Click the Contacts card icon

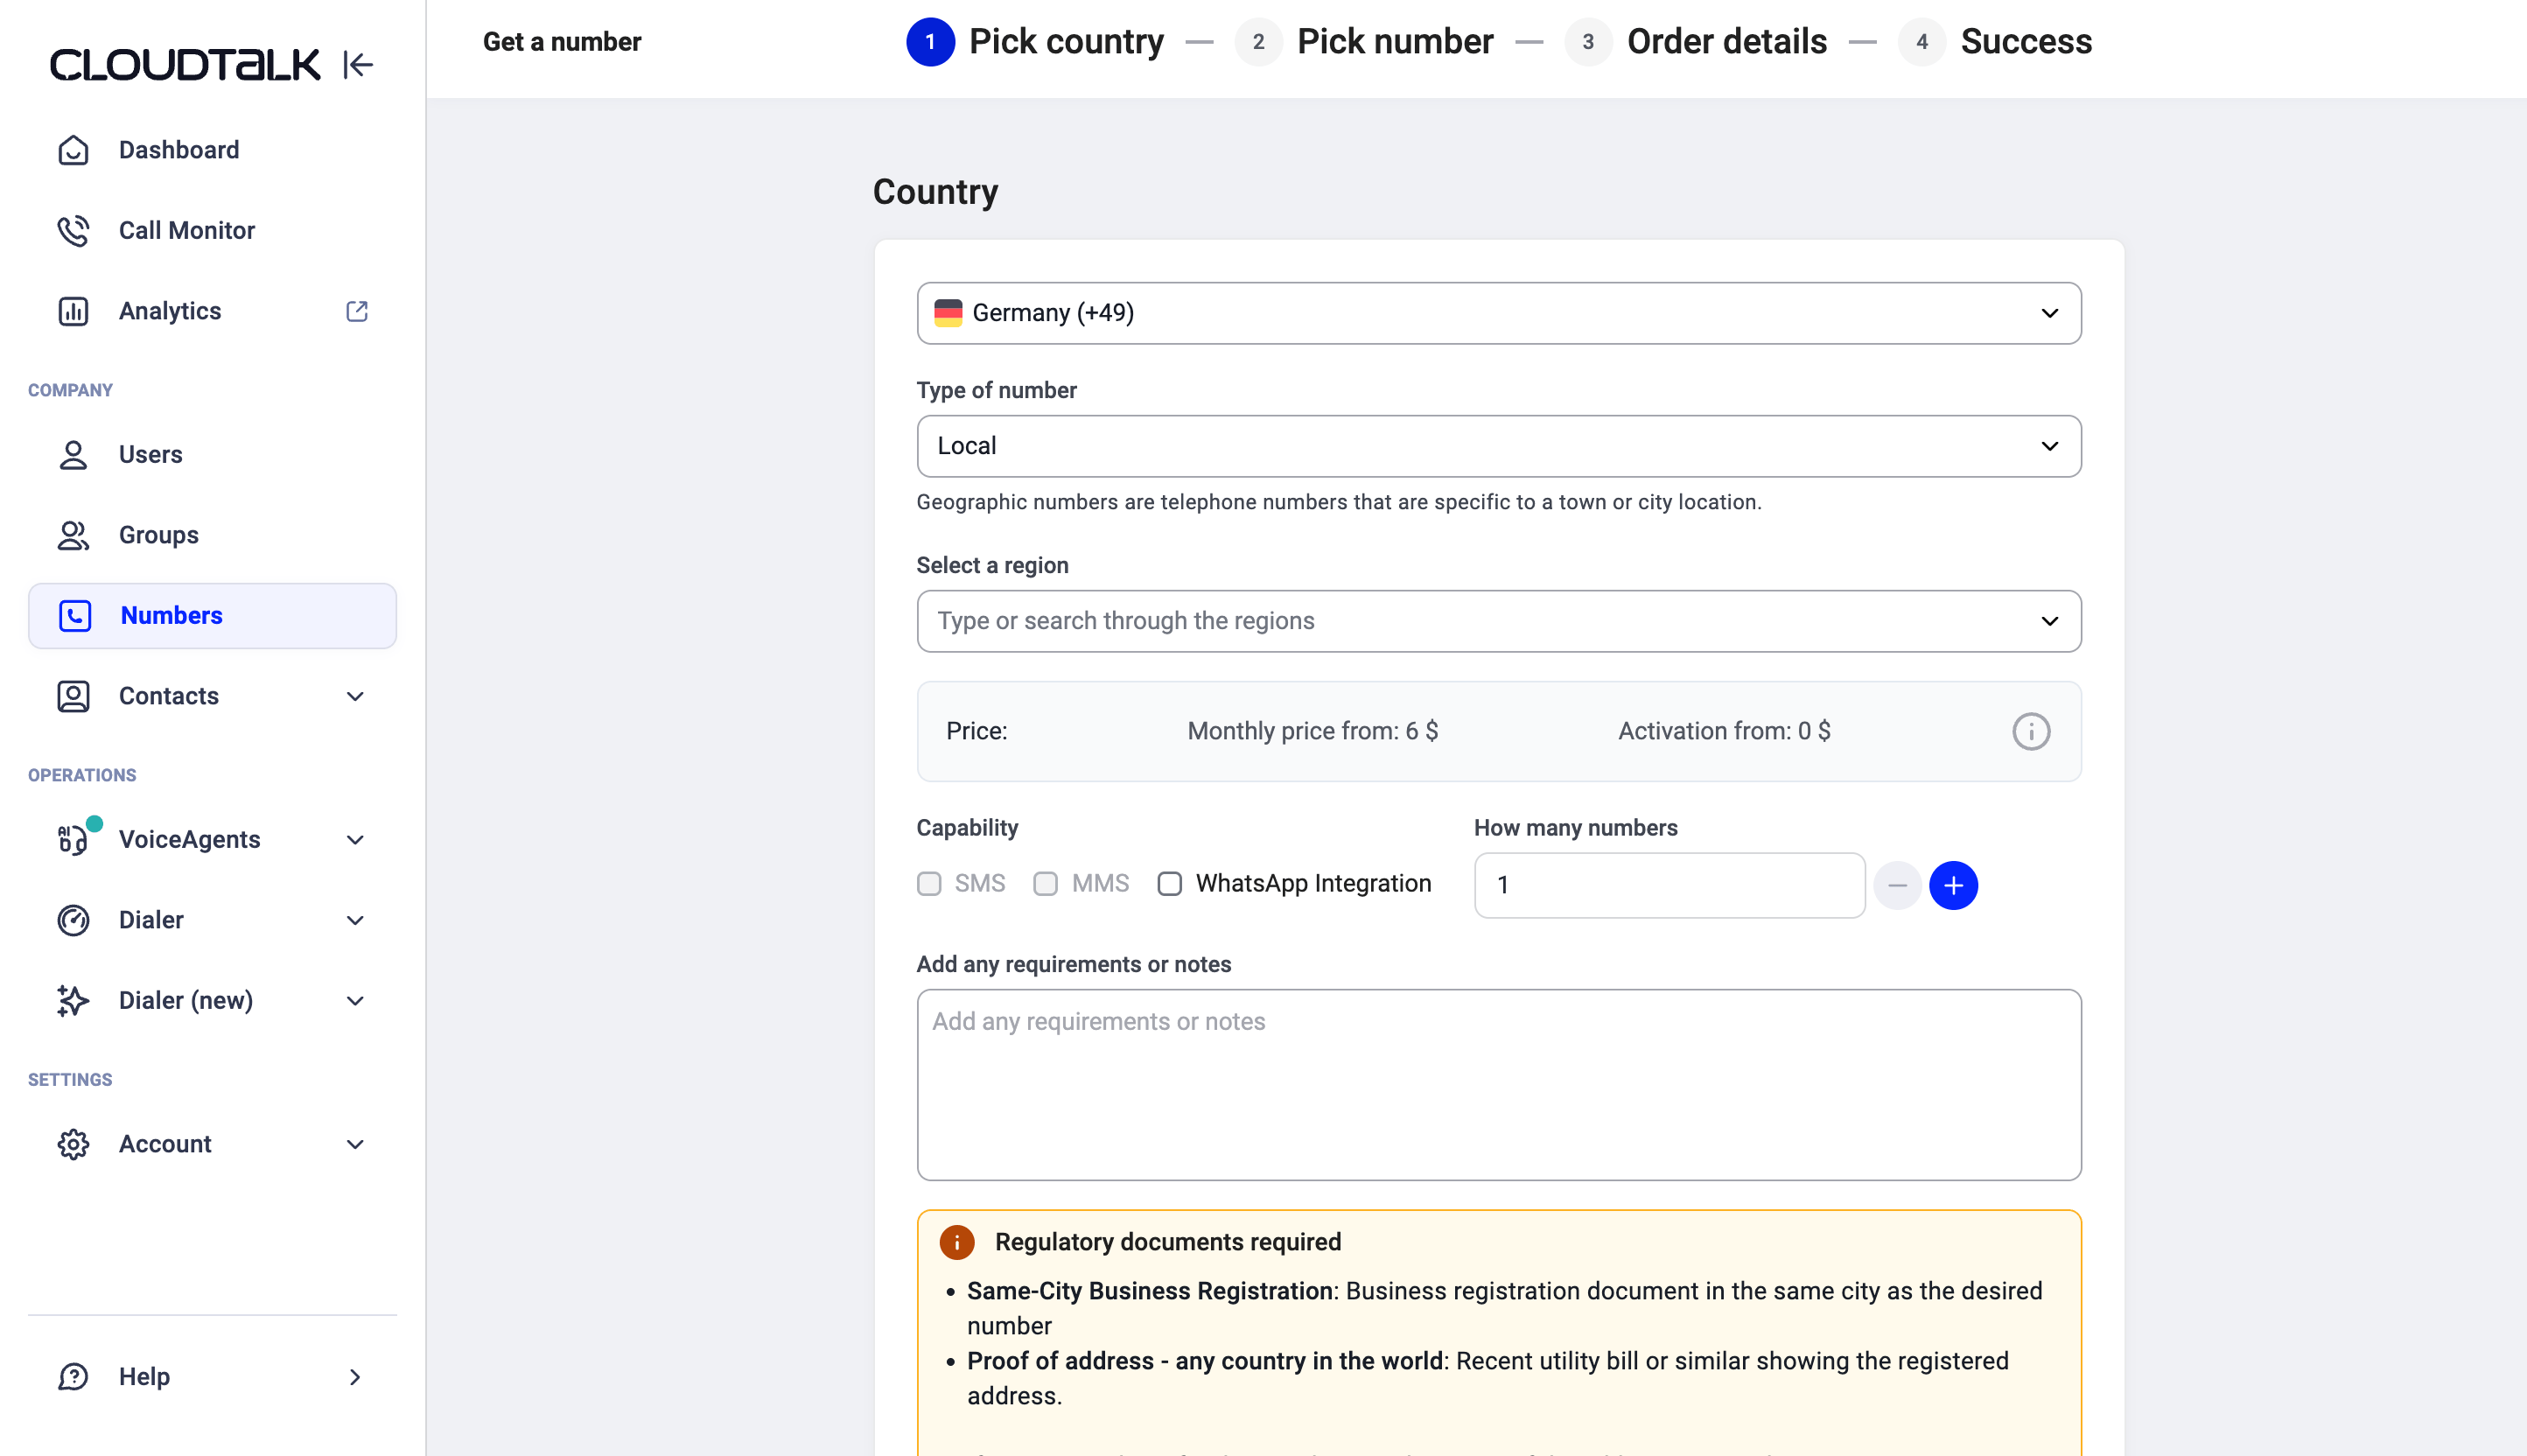click(73, 696)
